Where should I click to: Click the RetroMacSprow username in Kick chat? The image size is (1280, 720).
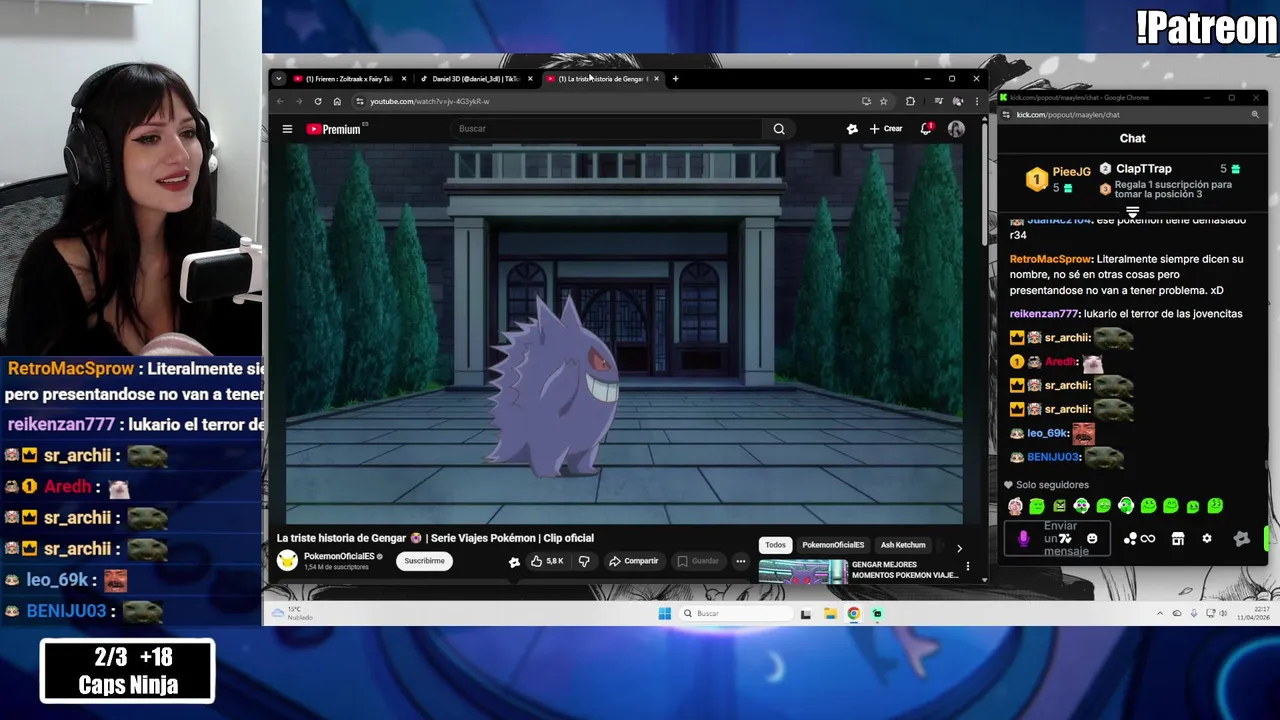pyautogui.click(x=1050, y=259)
